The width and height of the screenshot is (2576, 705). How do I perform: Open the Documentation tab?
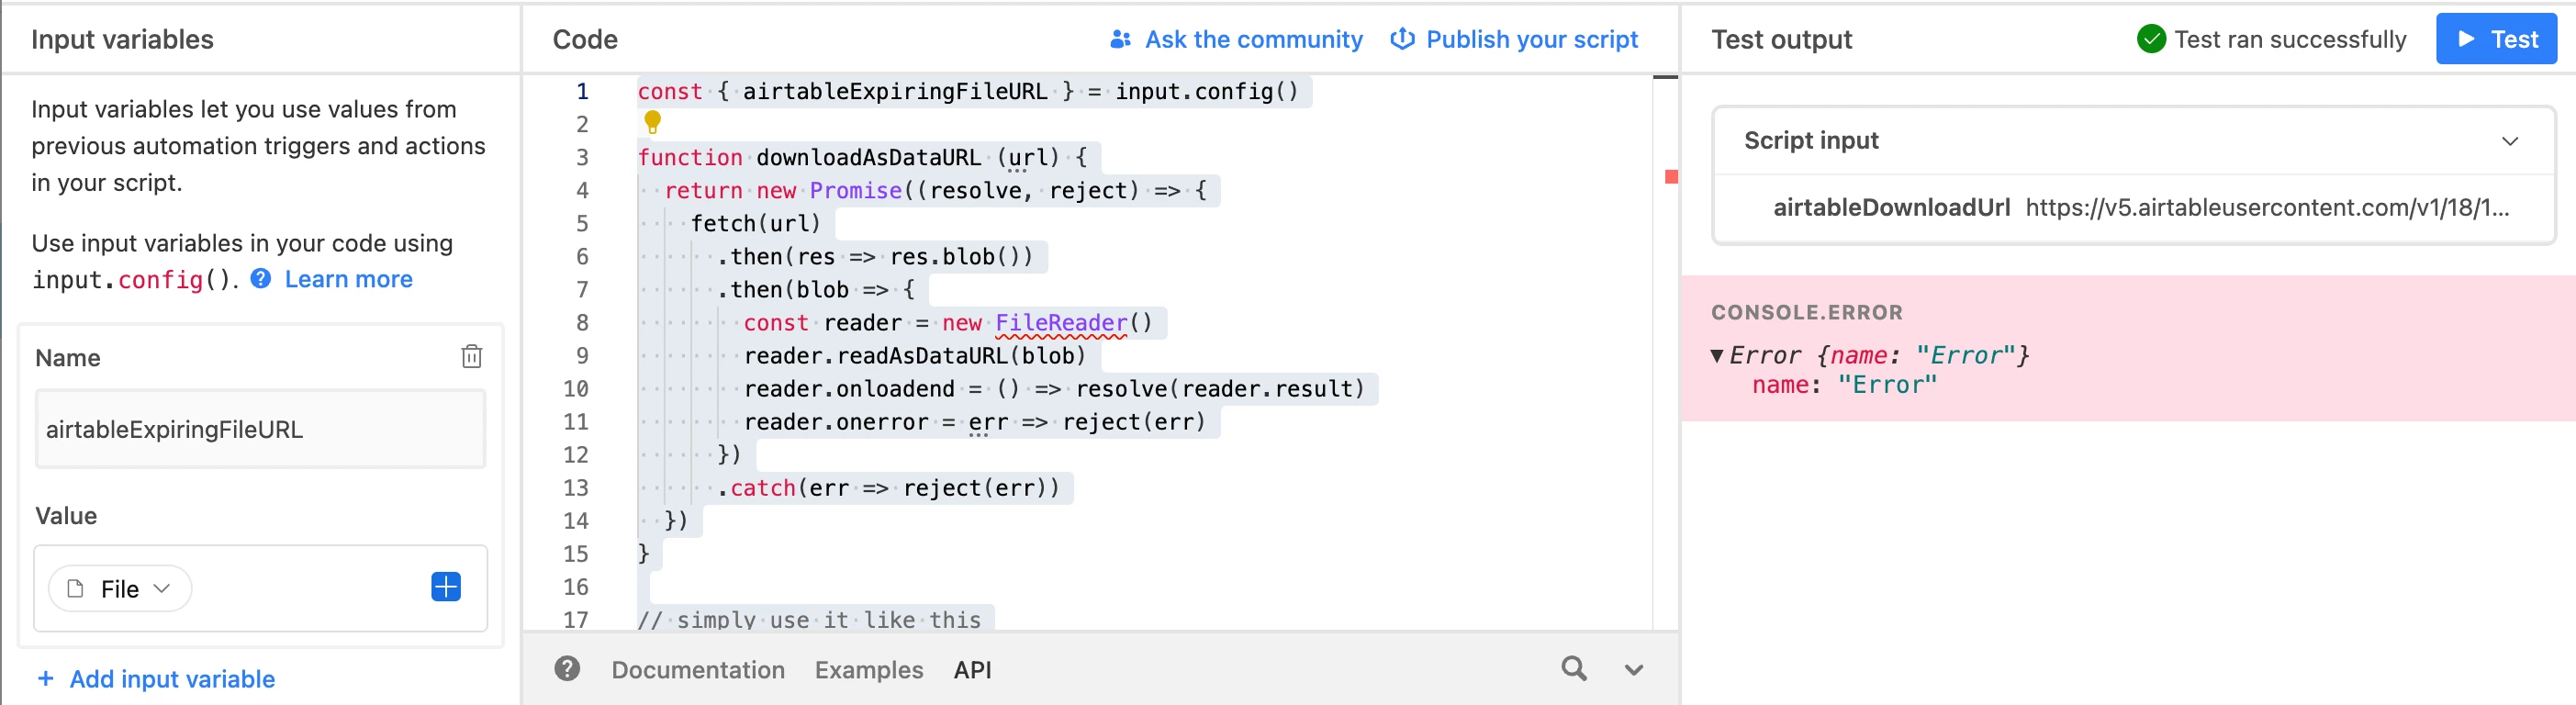698,670
